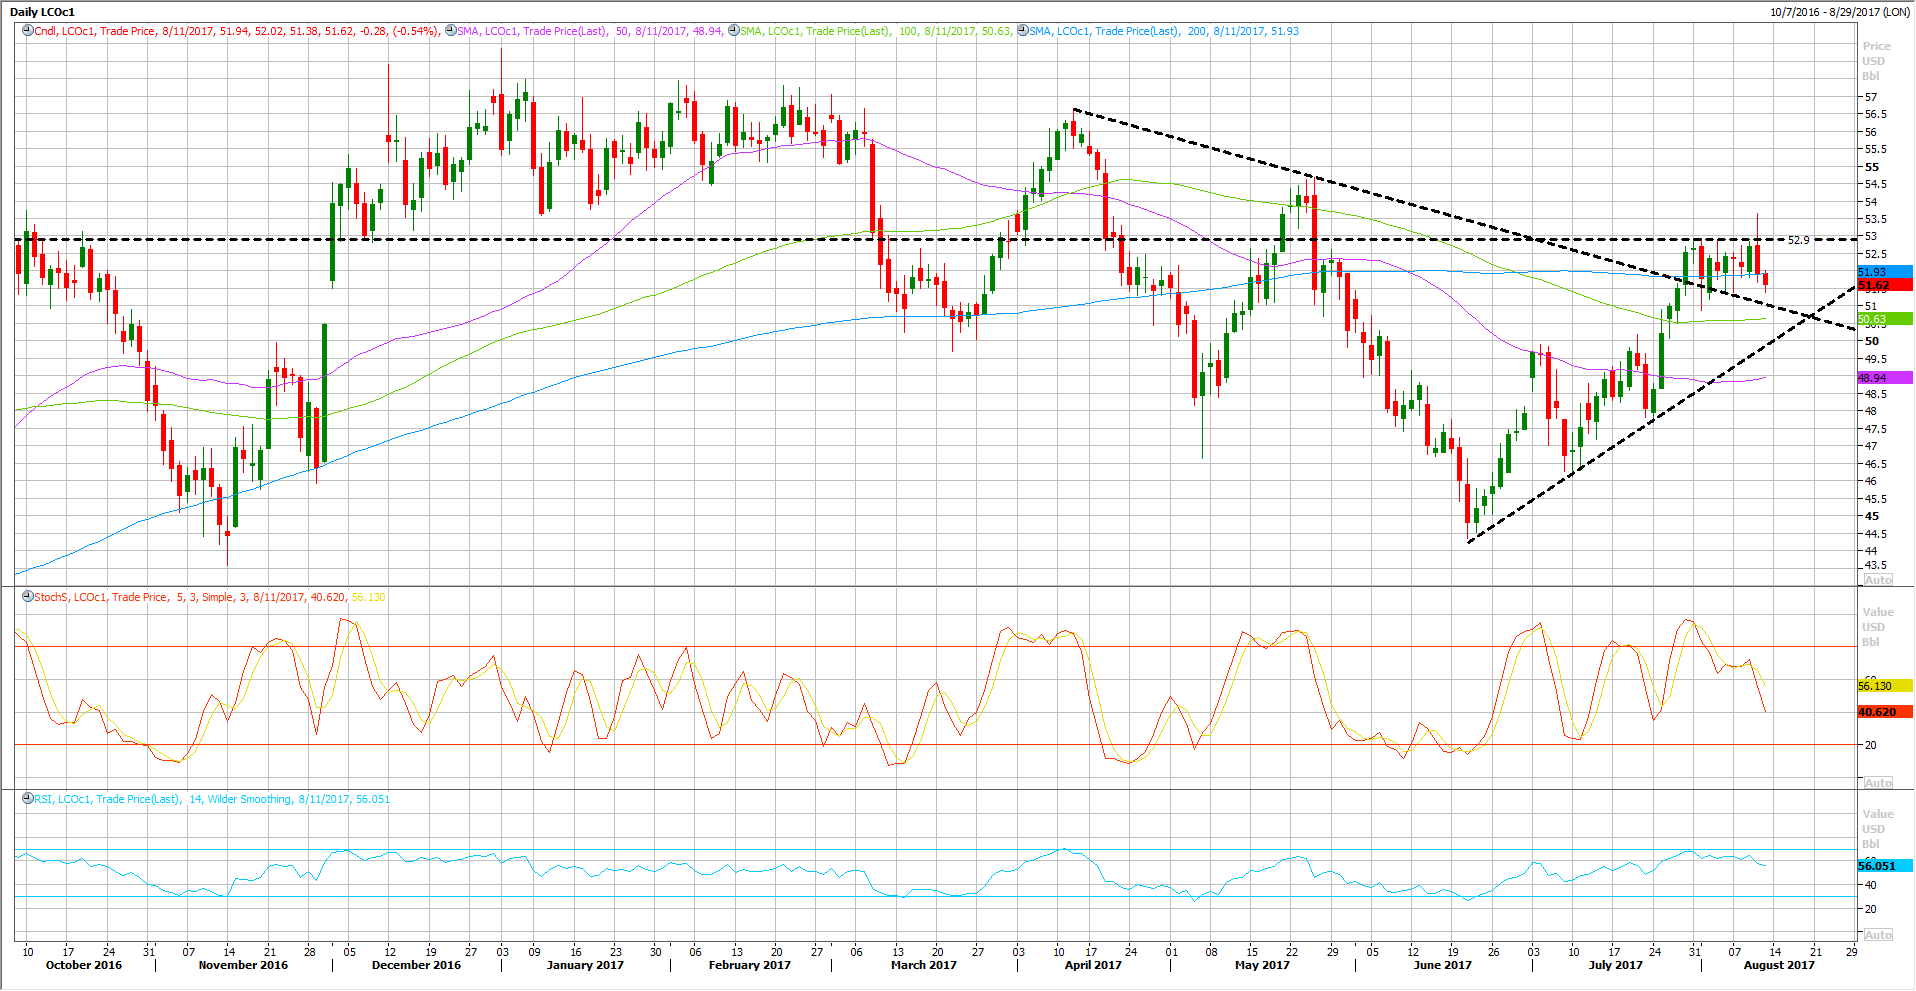1916x991 pixels.
Task: Click the clock icon beside the RSI legend
Action: [28, 799]
